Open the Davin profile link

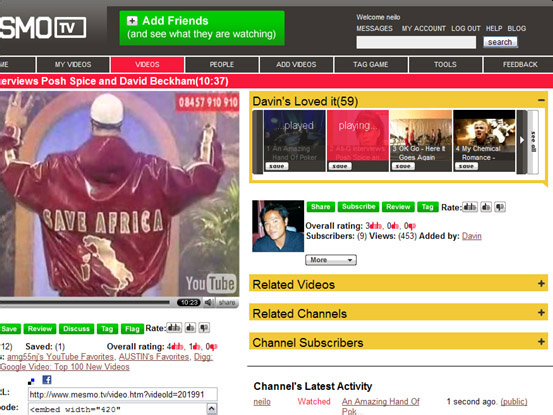[472, 236]
